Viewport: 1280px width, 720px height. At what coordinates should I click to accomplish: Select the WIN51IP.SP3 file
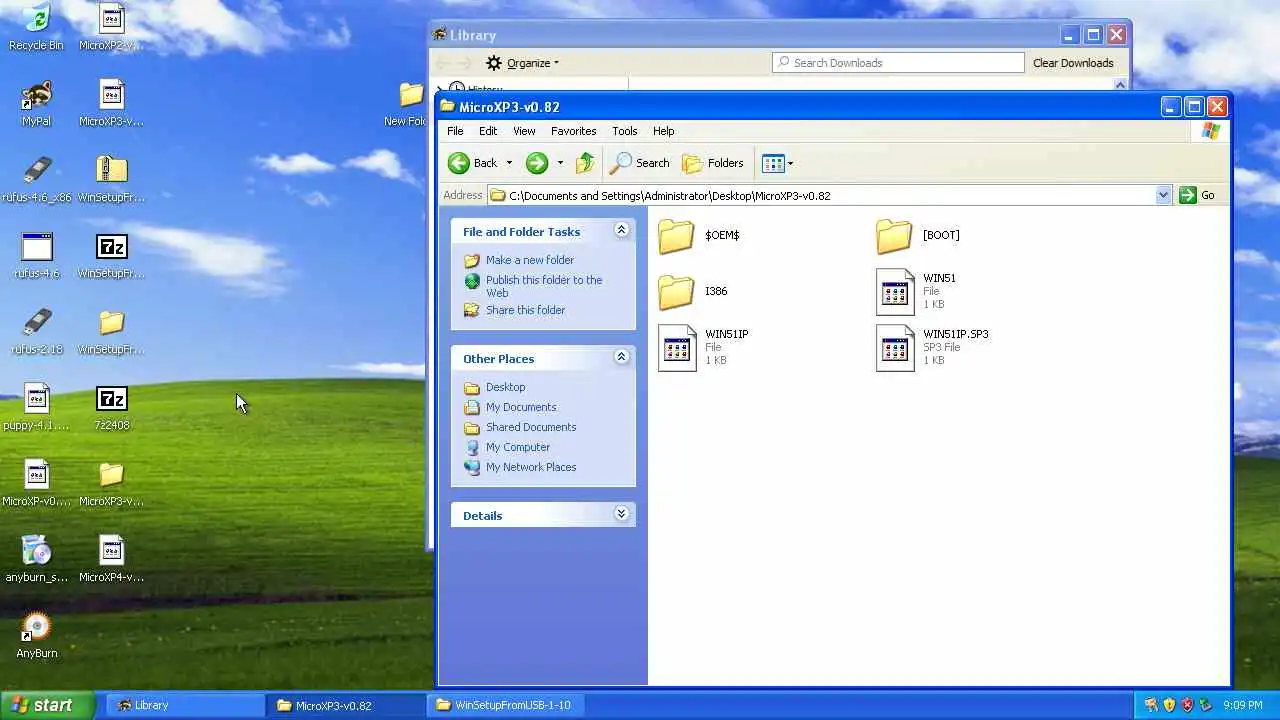pos(932,348)
